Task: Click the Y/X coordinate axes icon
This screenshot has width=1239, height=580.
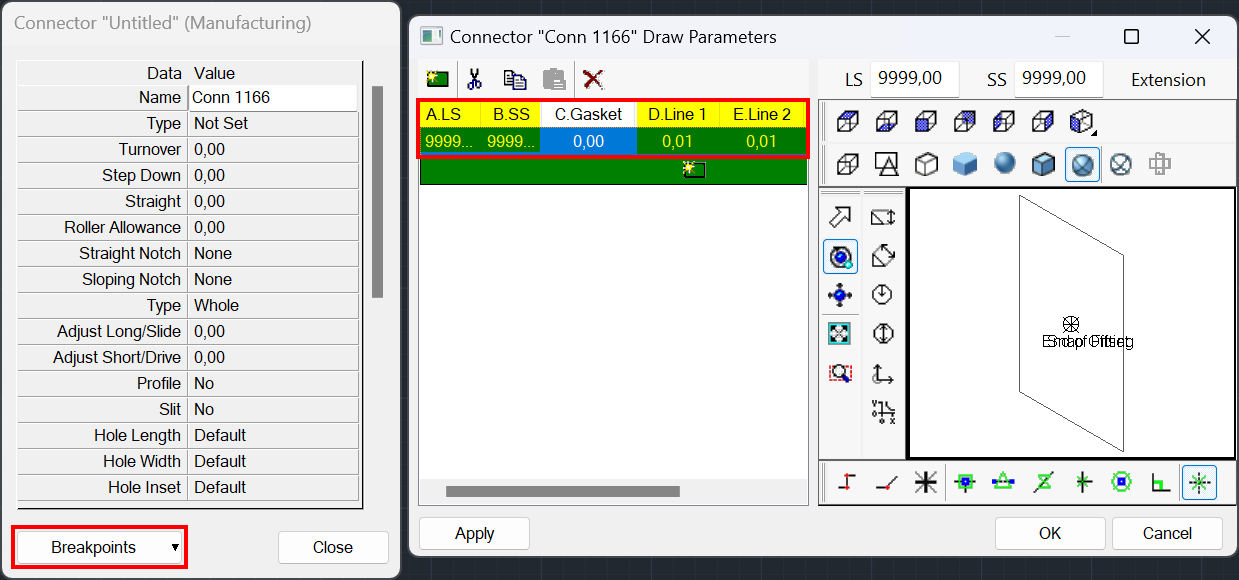Action: (883, 411)
